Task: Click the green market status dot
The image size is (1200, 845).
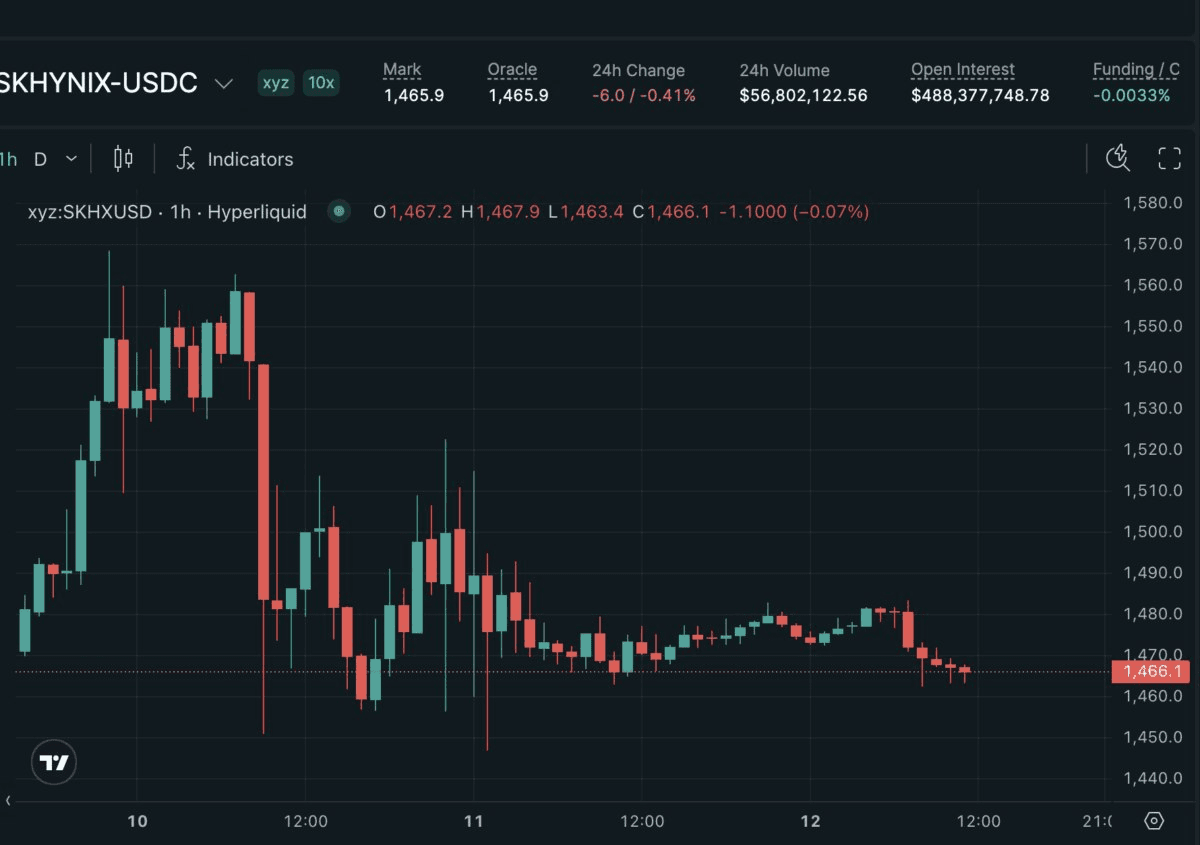Action: click(339, 212)
